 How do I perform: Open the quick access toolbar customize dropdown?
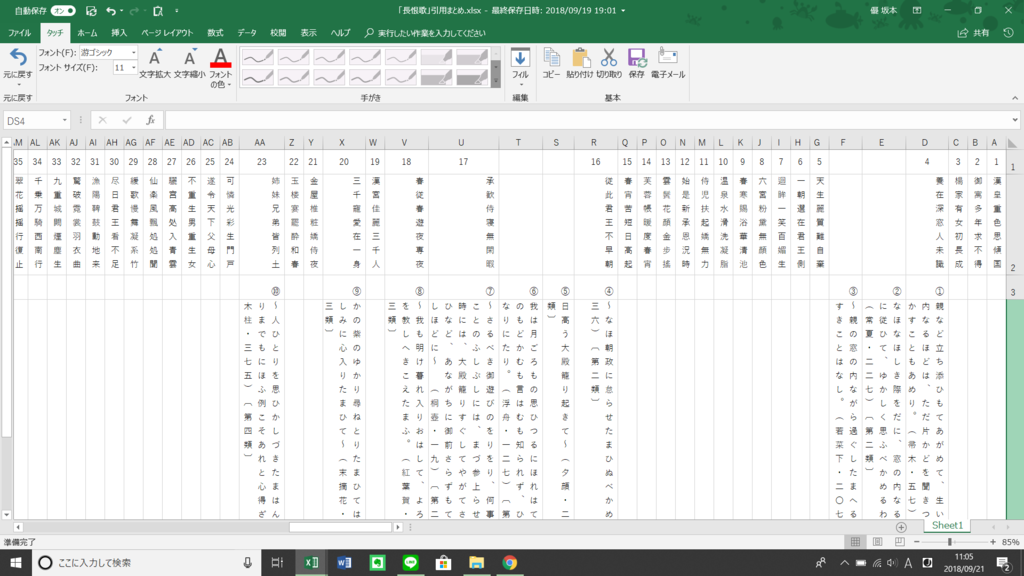(176, 10)
